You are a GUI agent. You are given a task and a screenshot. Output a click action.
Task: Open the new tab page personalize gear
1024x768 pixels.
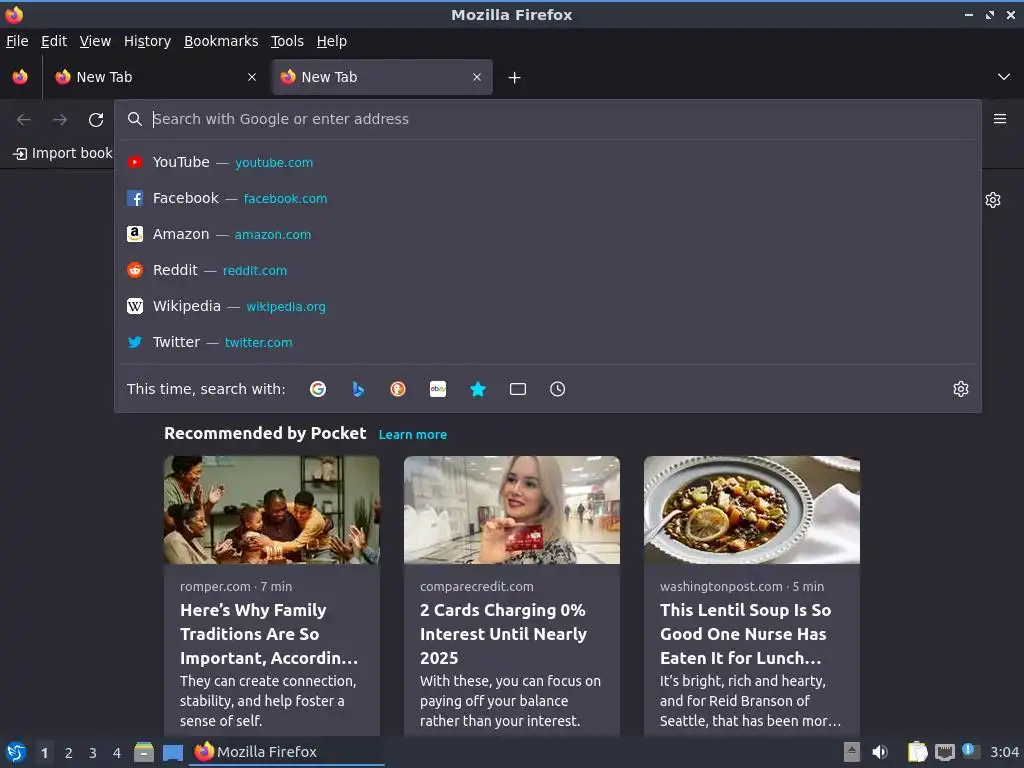coord(993,200)
